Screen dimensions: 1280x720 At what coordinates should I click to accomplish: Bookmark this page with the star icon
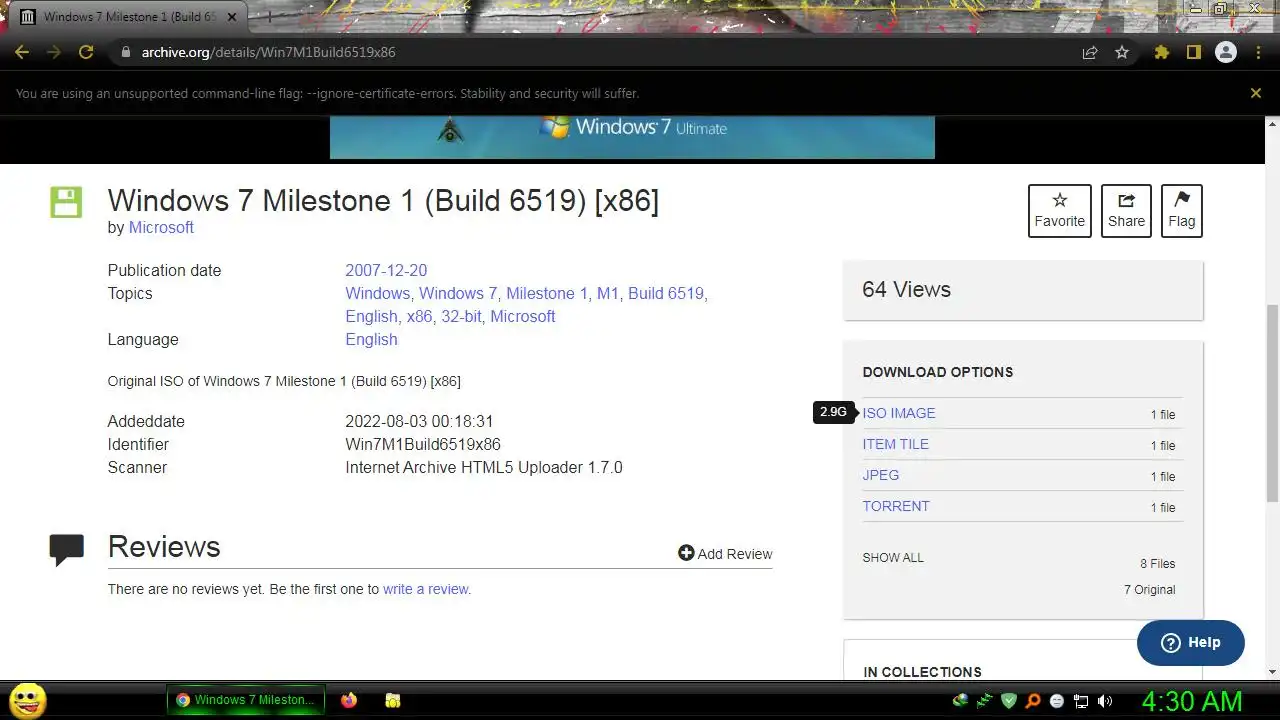point(1122,52)
